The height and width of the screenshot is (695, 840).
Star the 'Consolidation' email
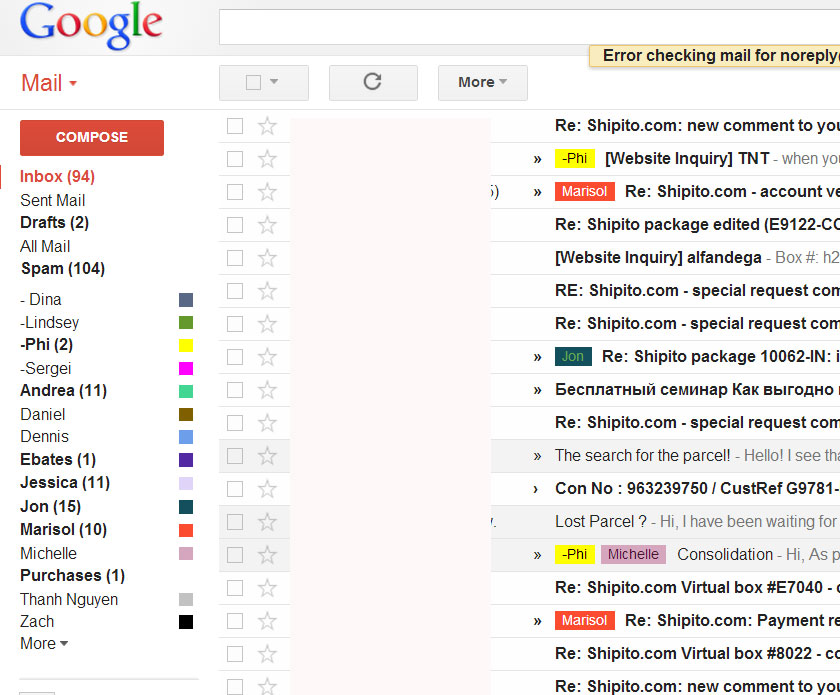pos(267,555)
